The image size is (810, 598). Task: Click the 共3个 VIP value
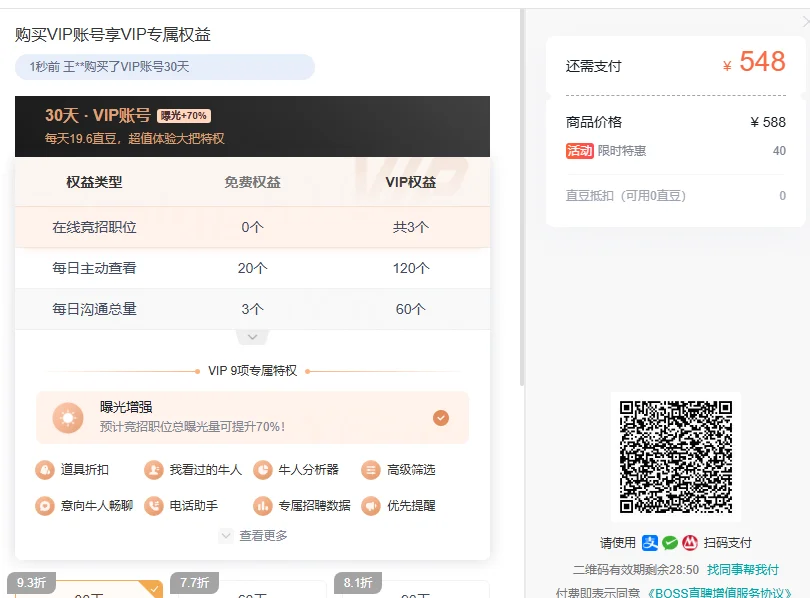click(x=411, y=227)
